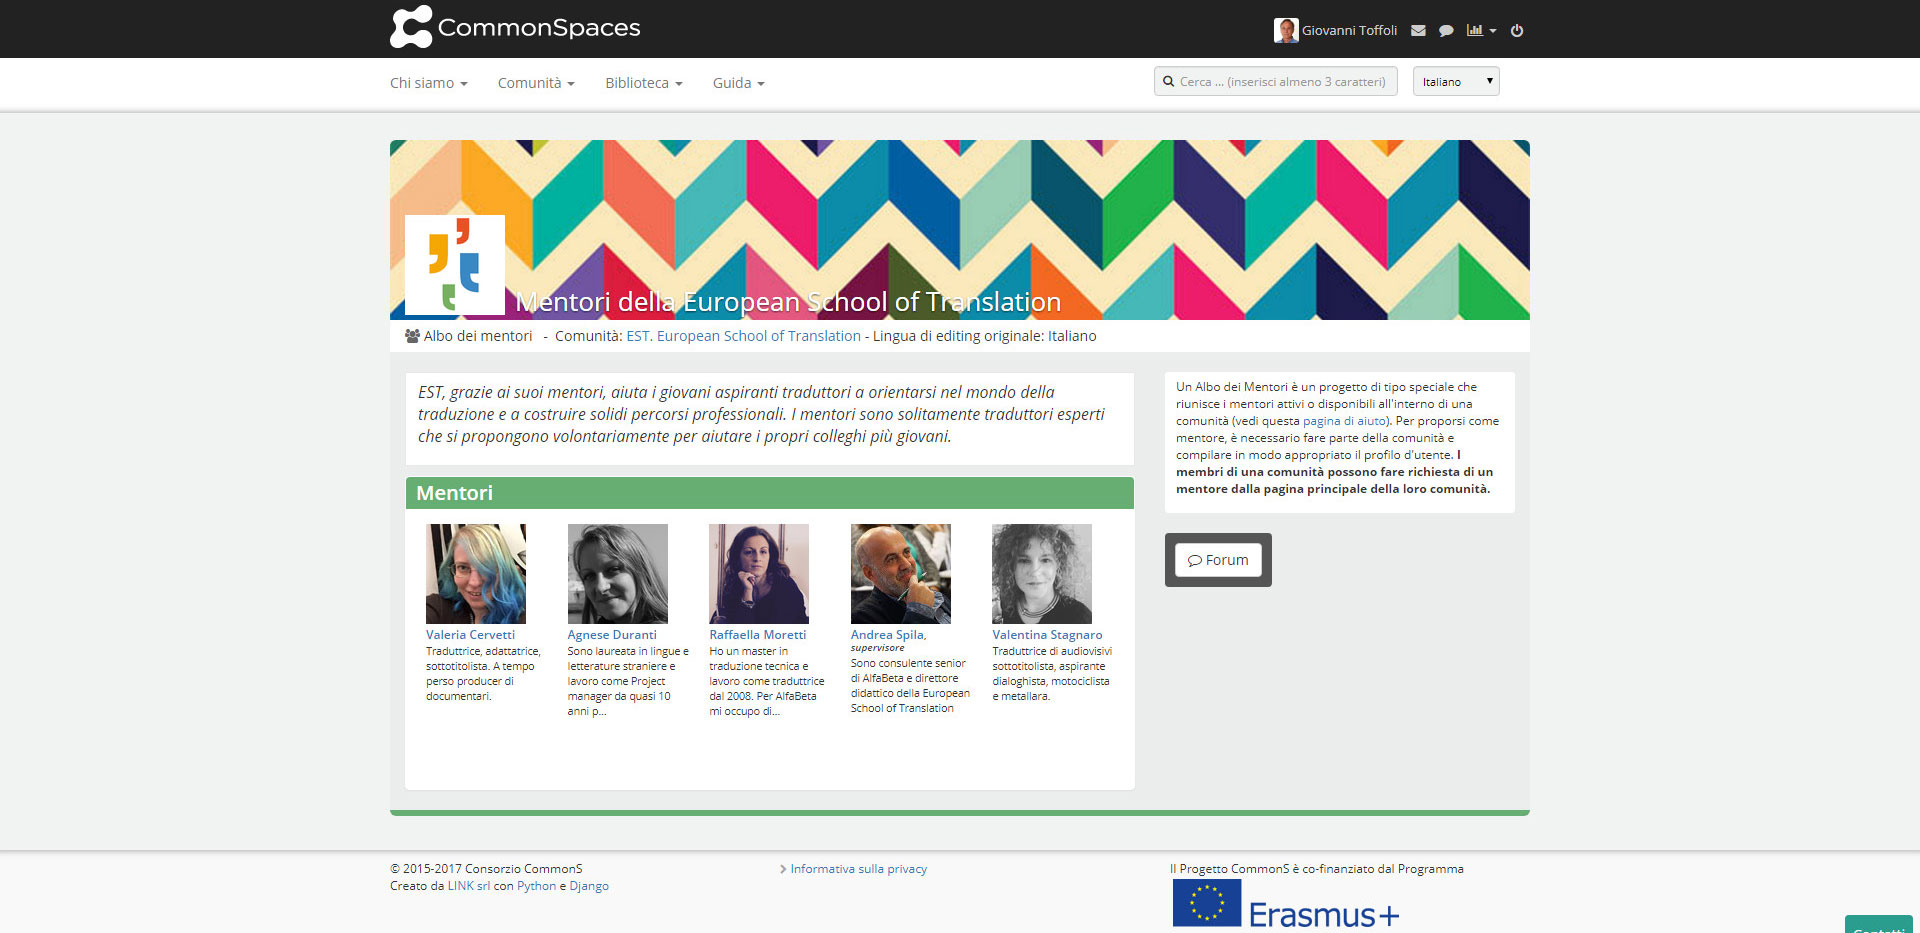Open Andrea Spila's profile link
The image size is (1920, 933).
click(x=888, y=635)
